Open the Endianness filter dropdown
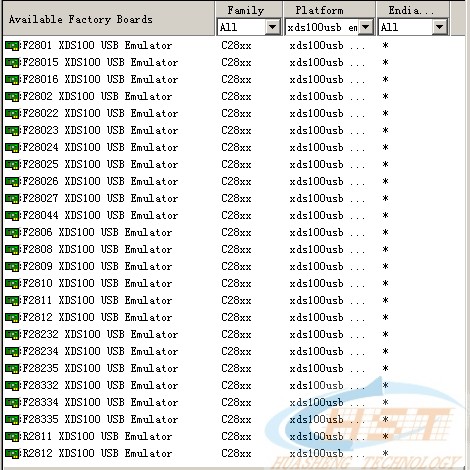 coord(440,27)
